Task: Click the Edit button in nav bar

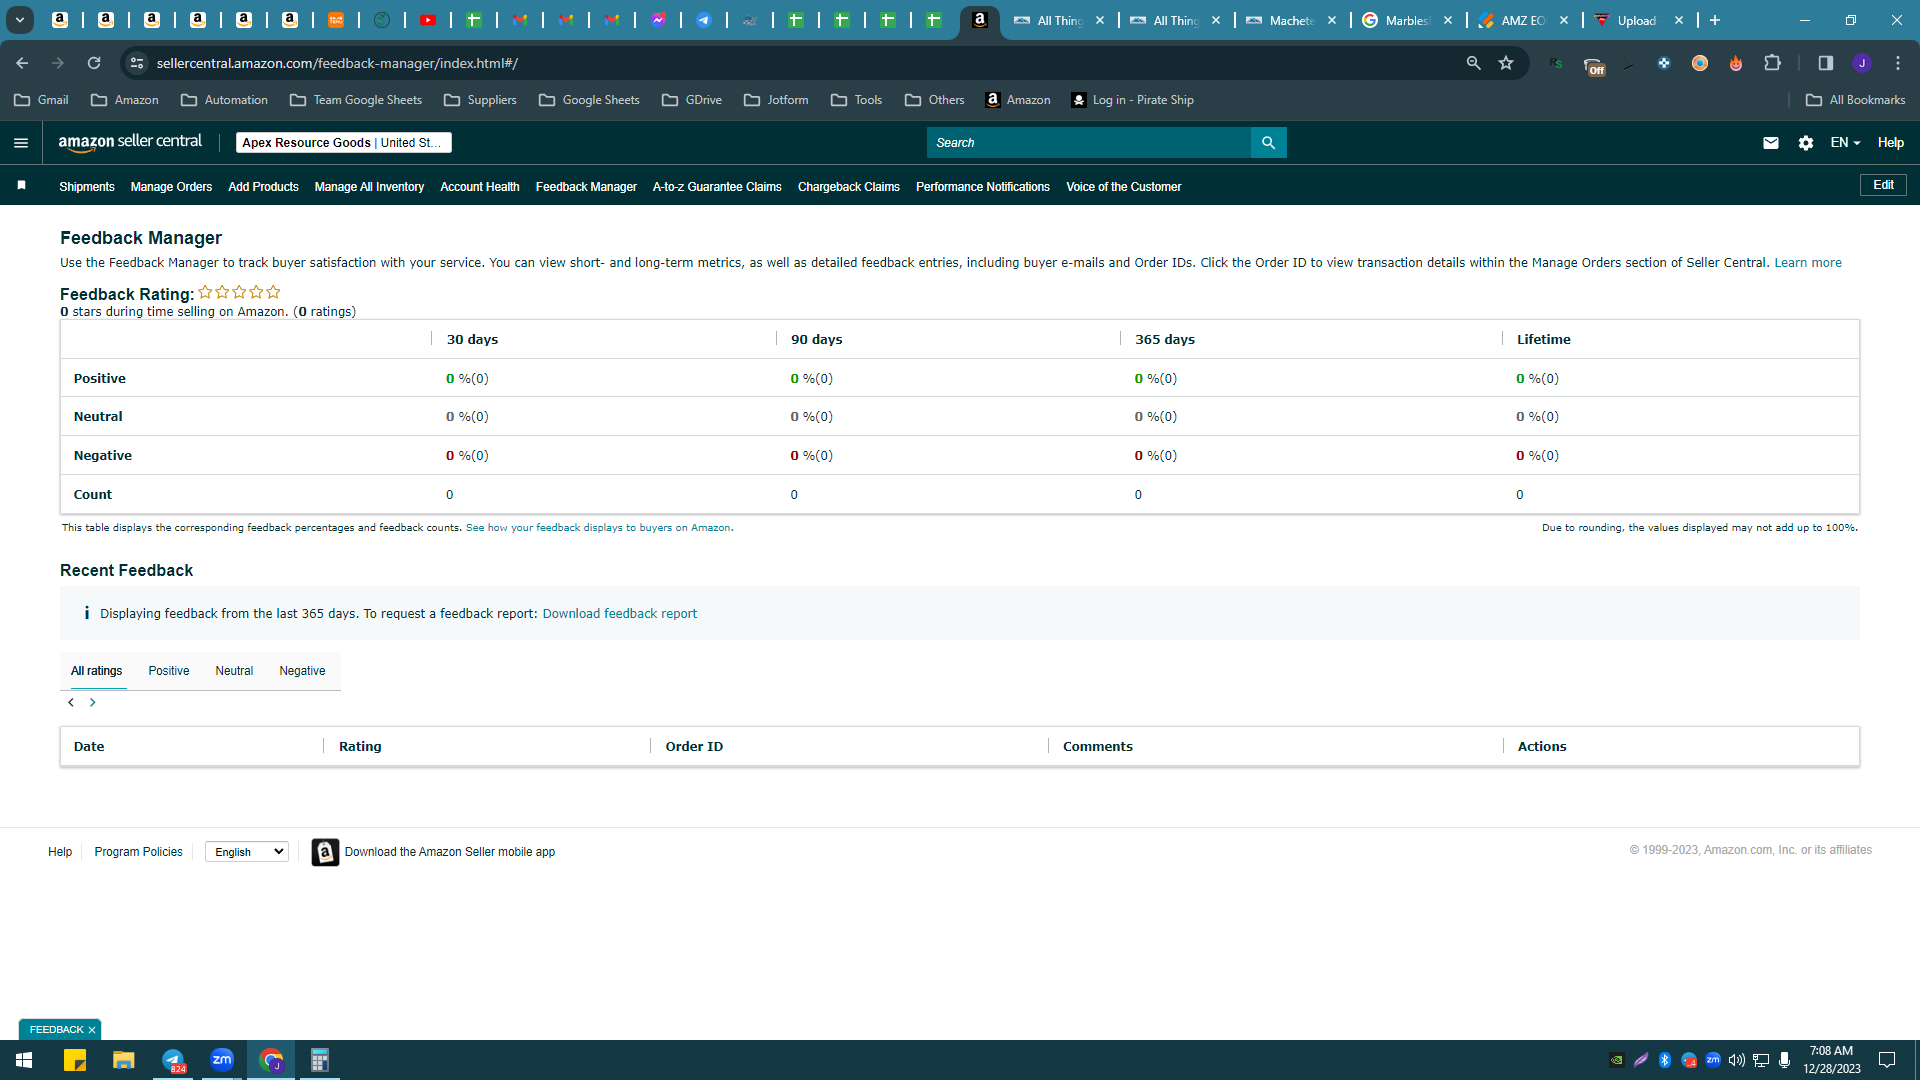Action: click(1883, 185)
